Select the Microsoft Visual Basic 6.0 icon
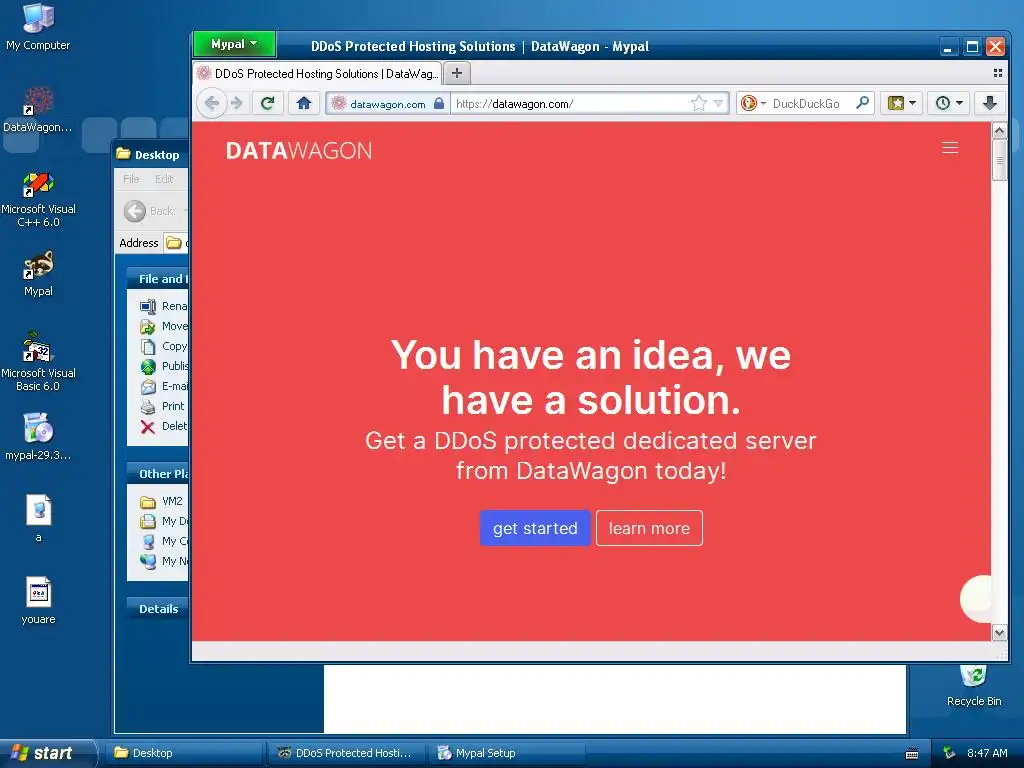 [x=38, y=362]
